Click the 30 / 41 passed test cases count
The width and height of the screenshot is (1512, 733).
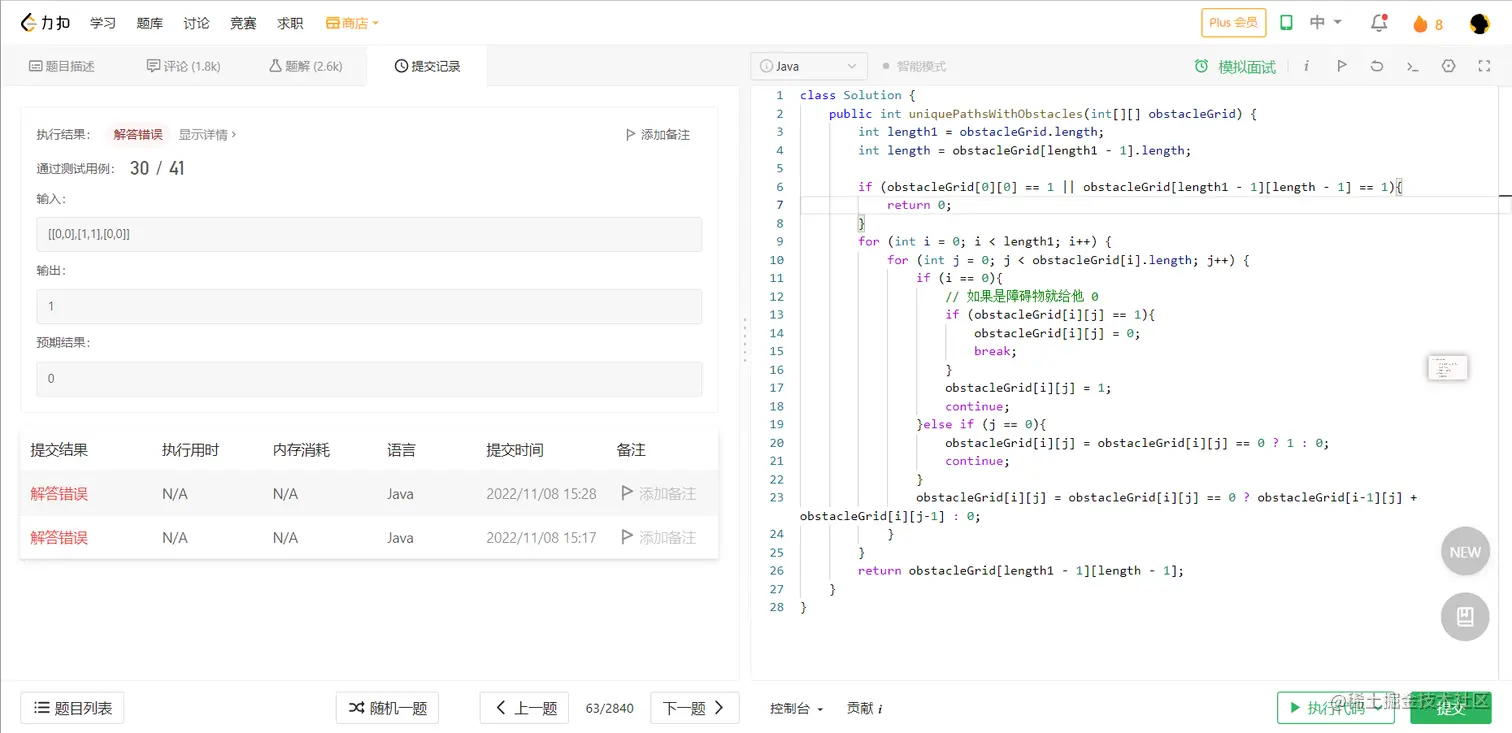(157, 168)
